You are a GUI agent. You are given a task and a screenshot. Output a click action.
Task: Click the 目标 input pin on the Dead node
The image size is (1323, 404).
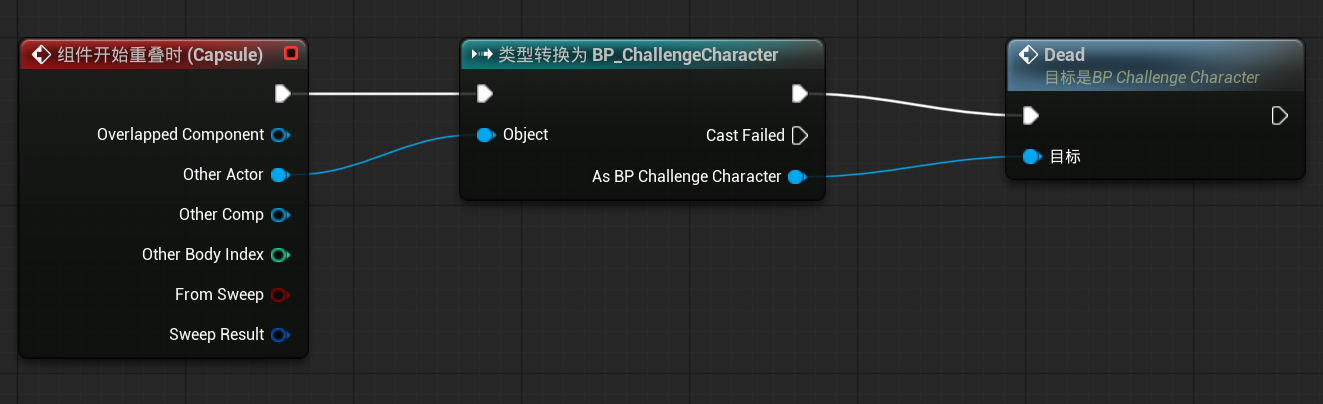[1033, 156]
